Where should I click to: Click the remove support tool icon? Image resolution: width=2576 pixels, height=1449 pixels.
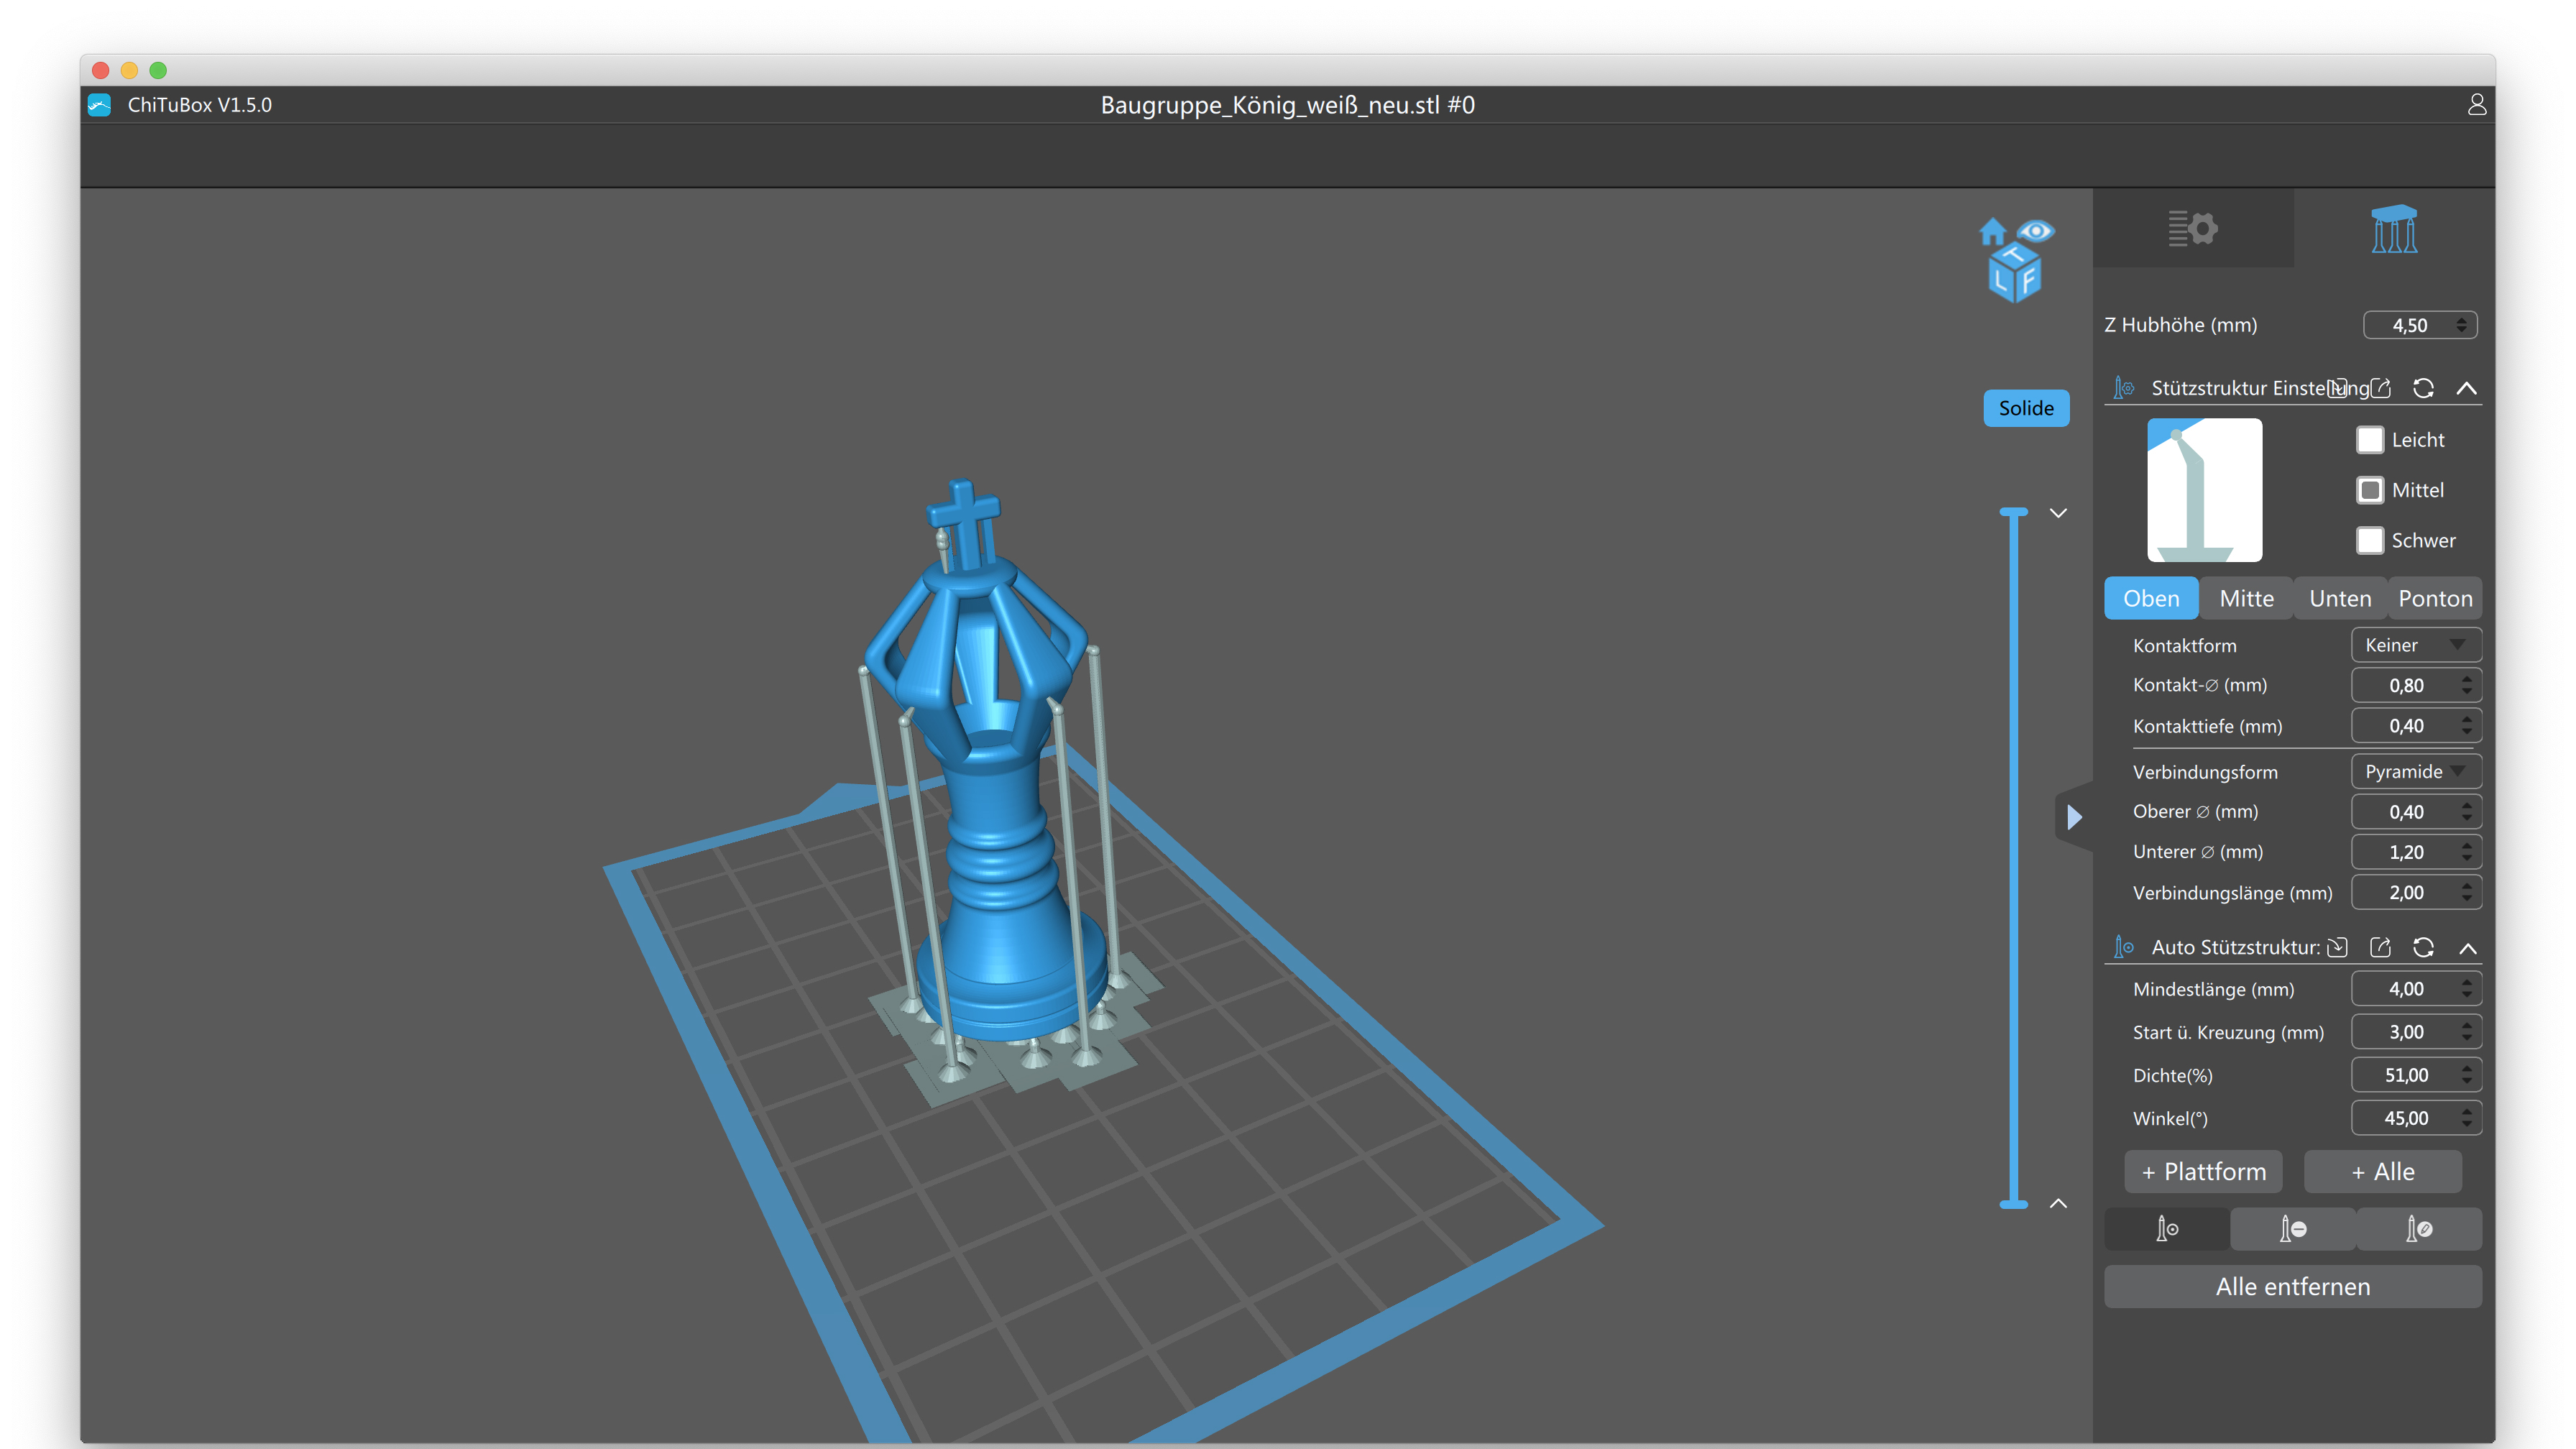[x=2292, y=1228]
